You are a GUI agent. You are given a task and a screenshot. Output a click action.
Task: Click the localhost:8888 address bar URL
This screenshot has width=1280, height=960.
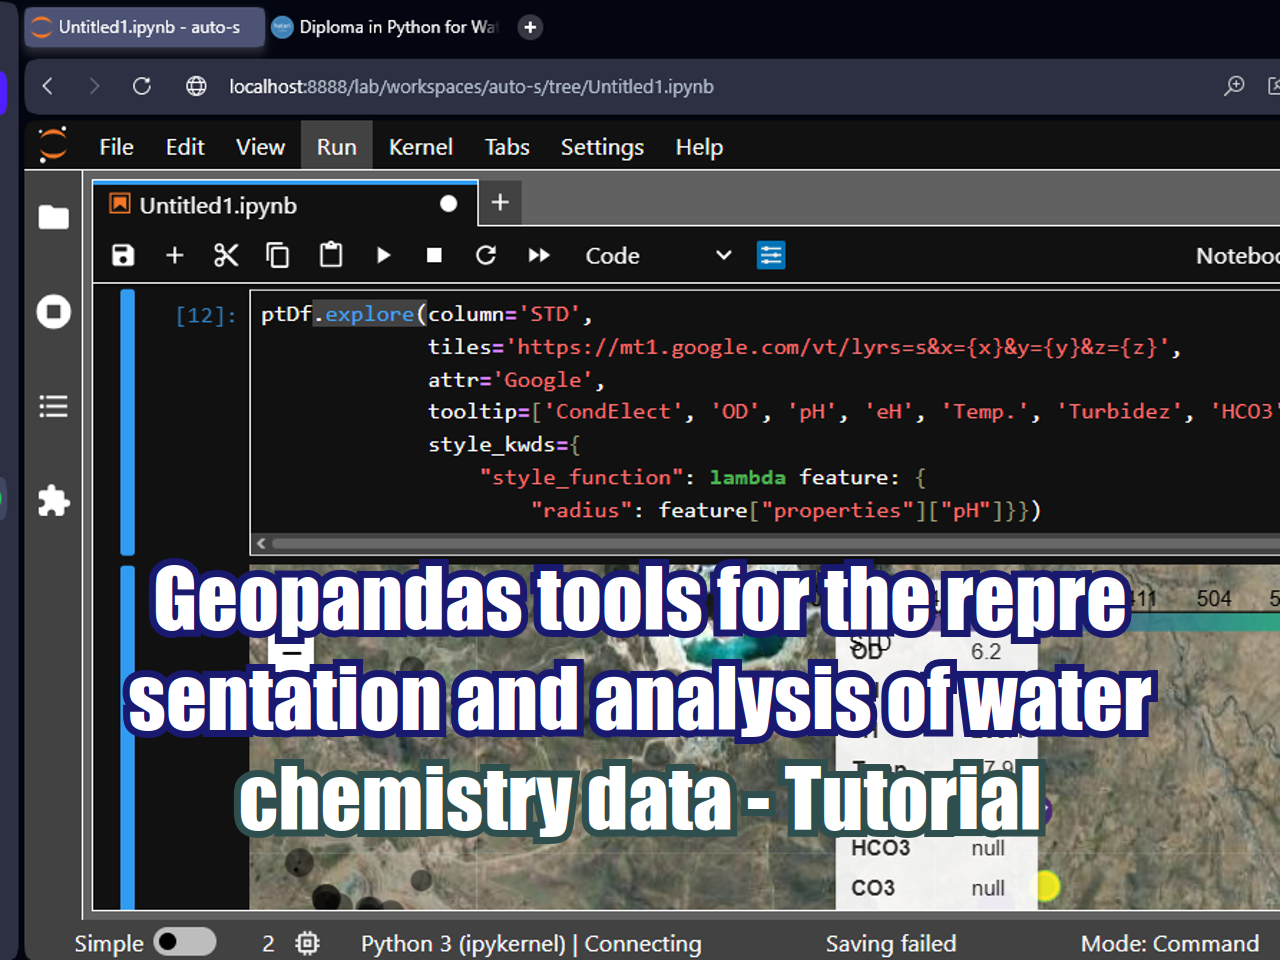[x=471, y=87]
